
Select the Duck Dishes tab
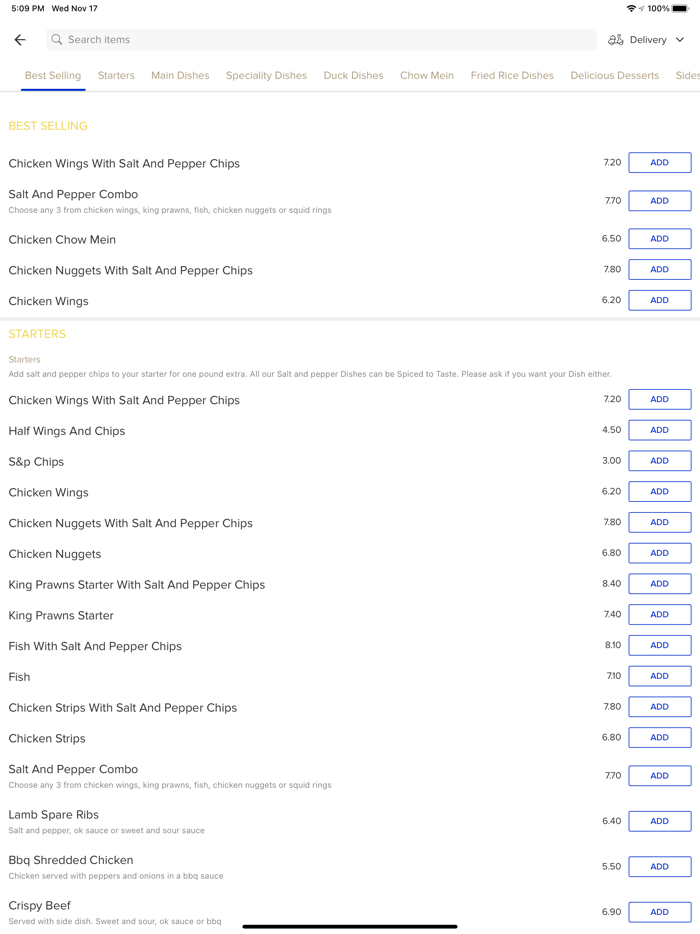click(353, 76)
